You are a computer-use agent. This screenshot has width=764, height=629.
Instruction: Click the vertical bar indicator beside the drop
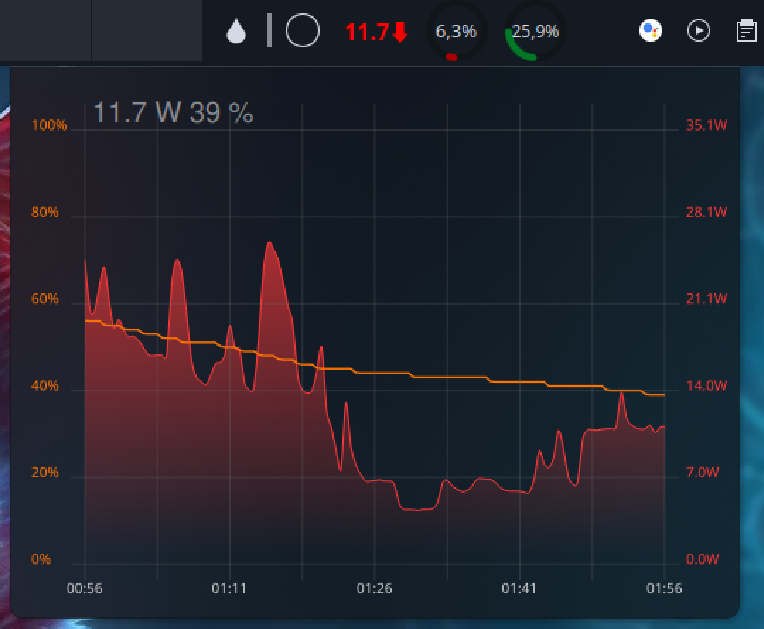click(x=269, y=30)
